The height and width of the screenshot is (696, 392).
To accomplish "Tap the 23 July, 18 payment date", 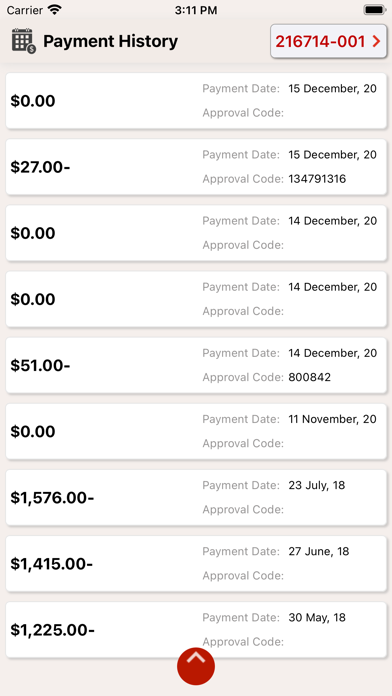I will click(x=317, y=485).
